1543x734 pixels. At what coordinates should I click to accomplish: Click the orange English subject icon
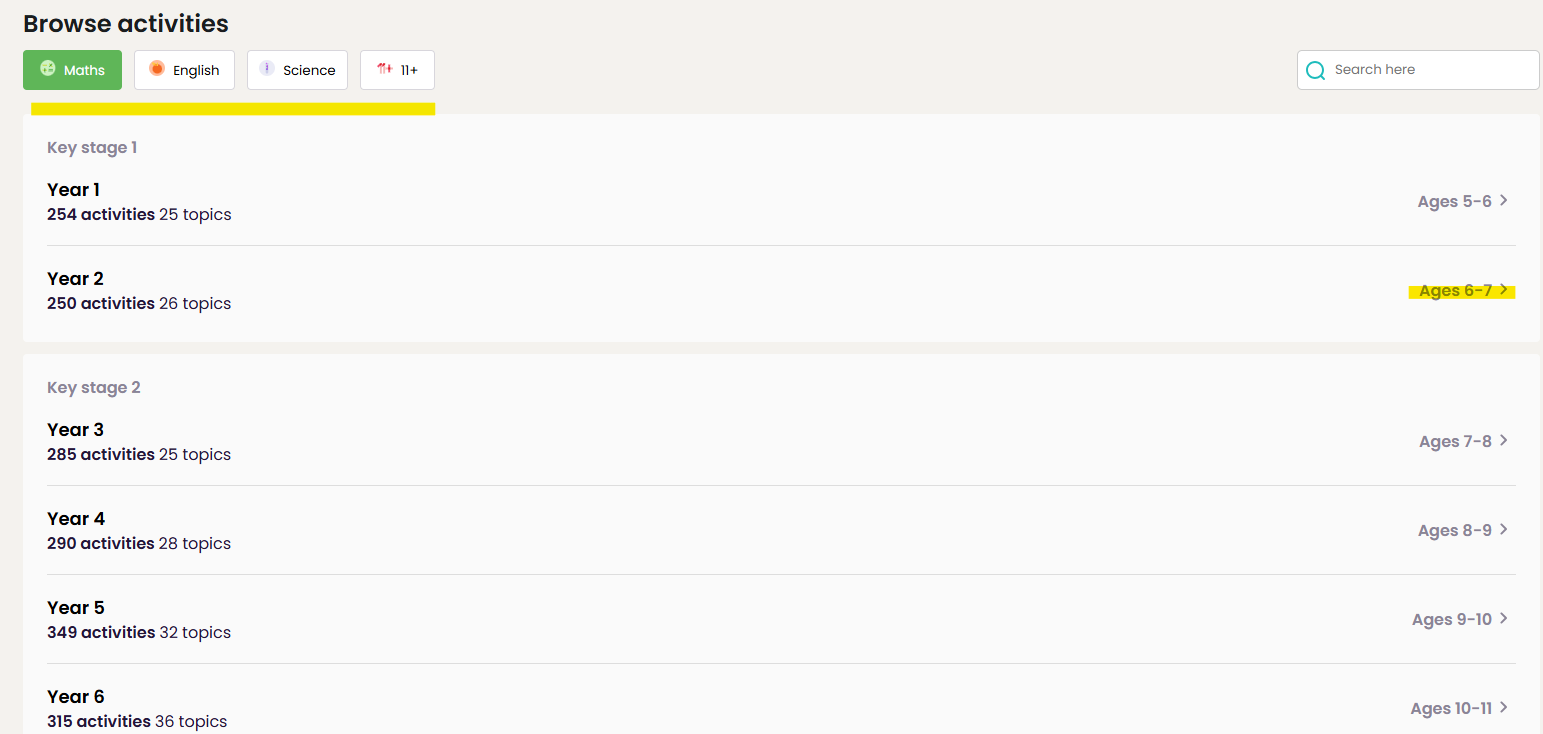click(x=157, y=69)
